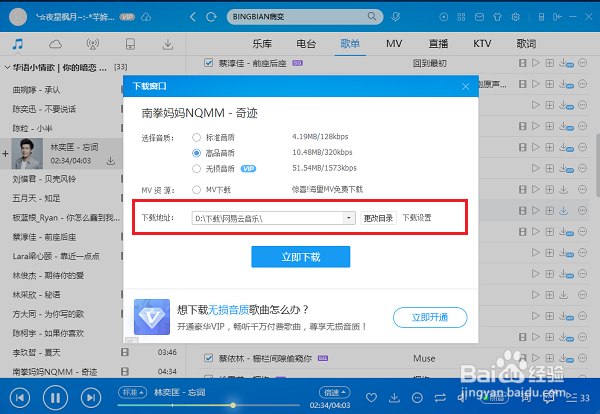Download the playing song 林奕匡 - 忘词
The image size is (600, 414).
click(111, 161)
